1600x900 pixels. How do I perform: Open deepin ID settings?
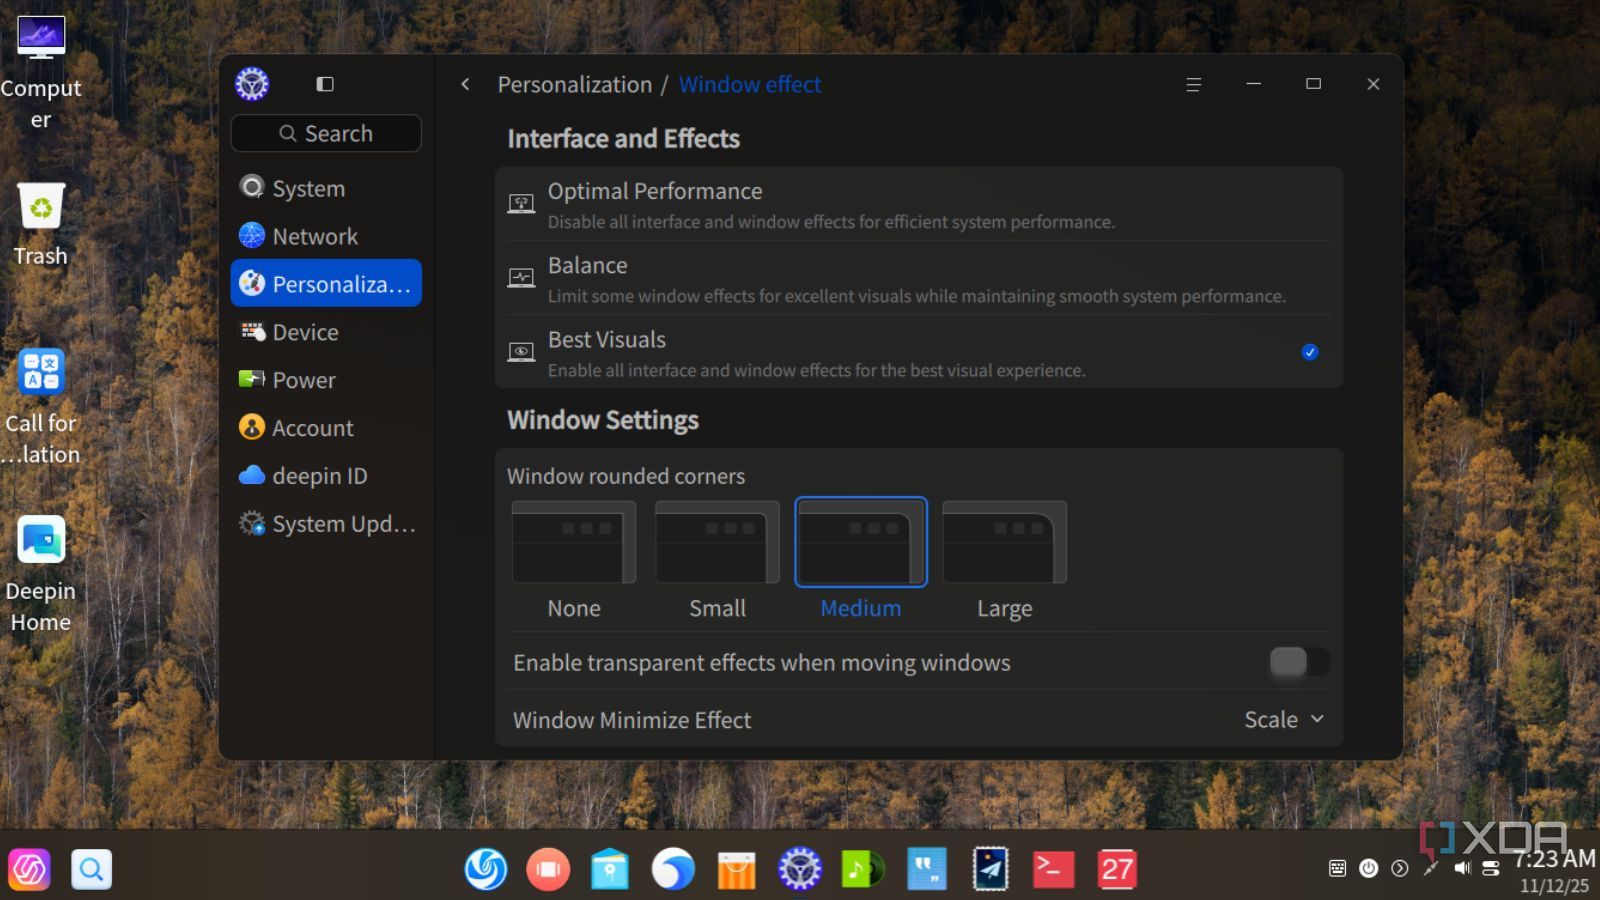click(326, 476)
